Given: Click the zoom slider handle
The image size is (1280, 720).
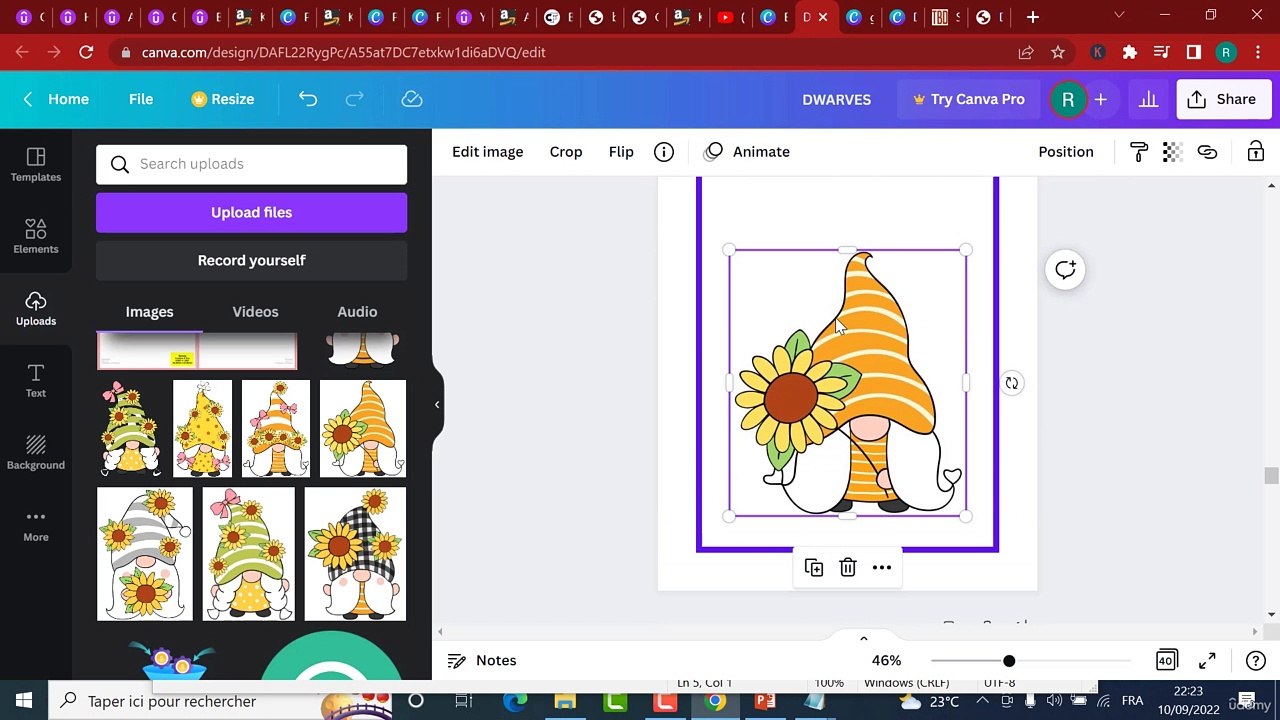Looking at the screenshot, I should (1009, 661).
